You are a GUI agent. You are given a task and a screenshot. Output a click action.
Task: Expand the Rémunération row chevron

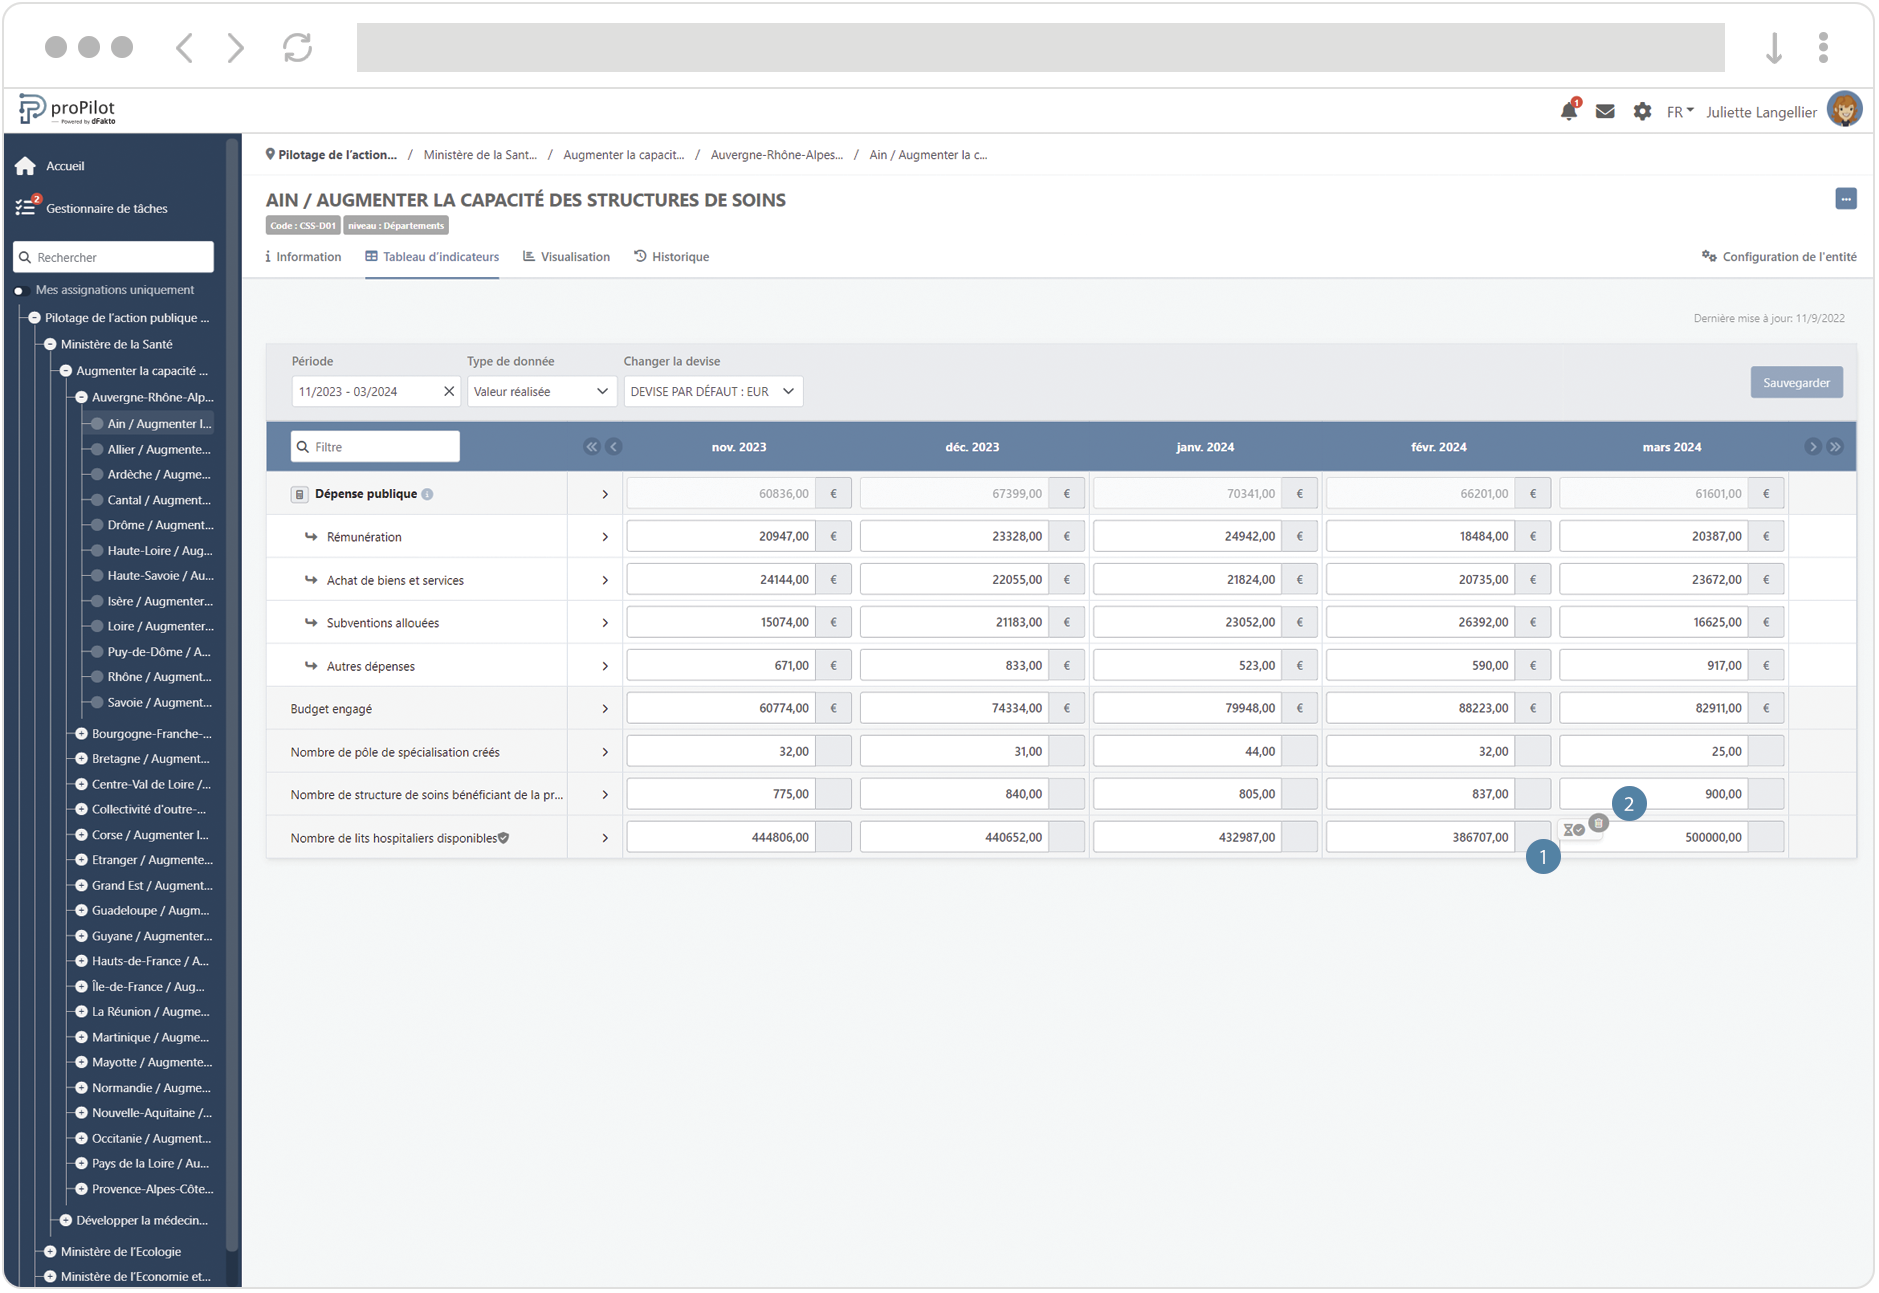click(605, 537)
